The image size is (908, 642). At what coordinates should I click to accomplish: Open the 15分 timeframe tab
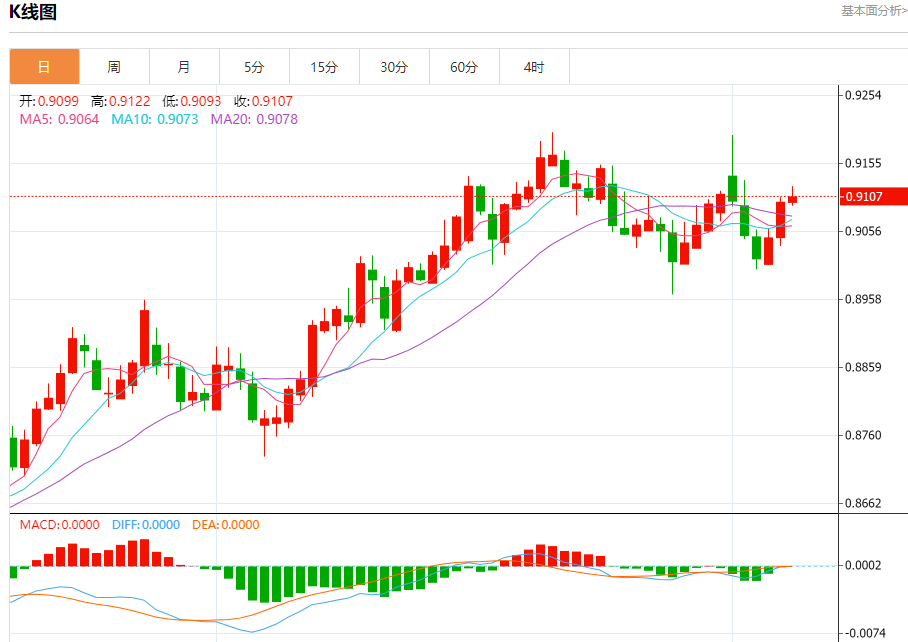coord(324,67)
